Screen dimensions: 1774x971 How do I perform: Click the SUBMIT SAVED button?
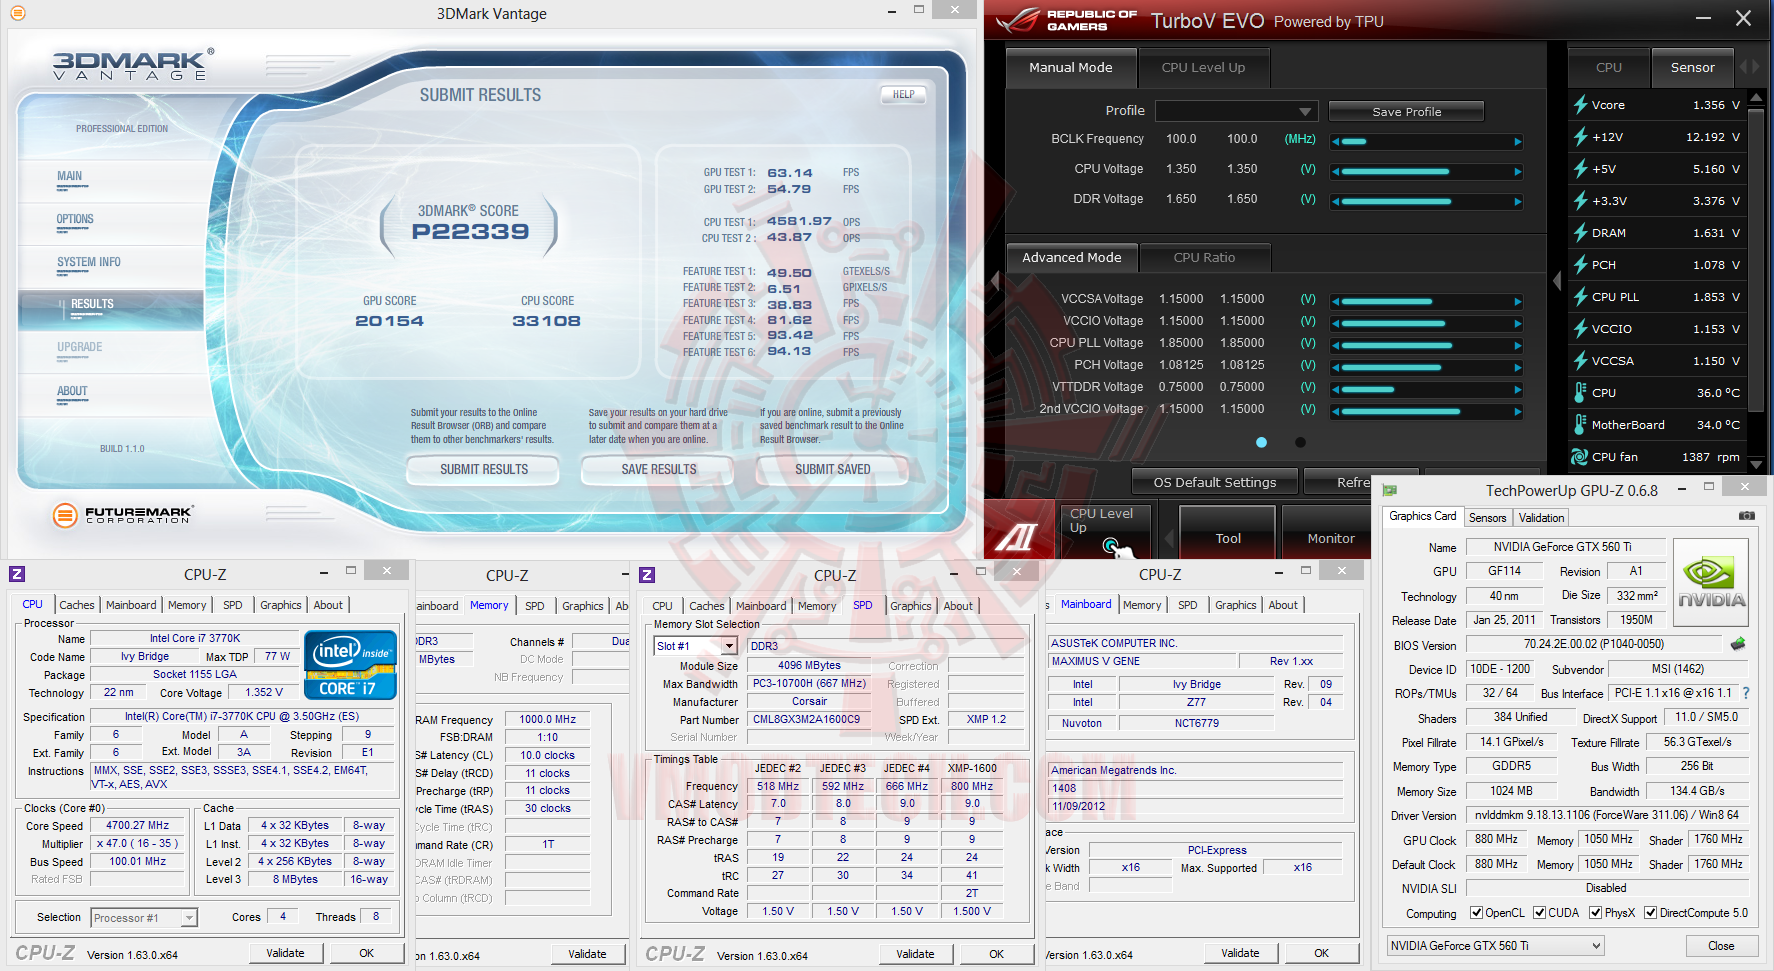pos(833,469)
